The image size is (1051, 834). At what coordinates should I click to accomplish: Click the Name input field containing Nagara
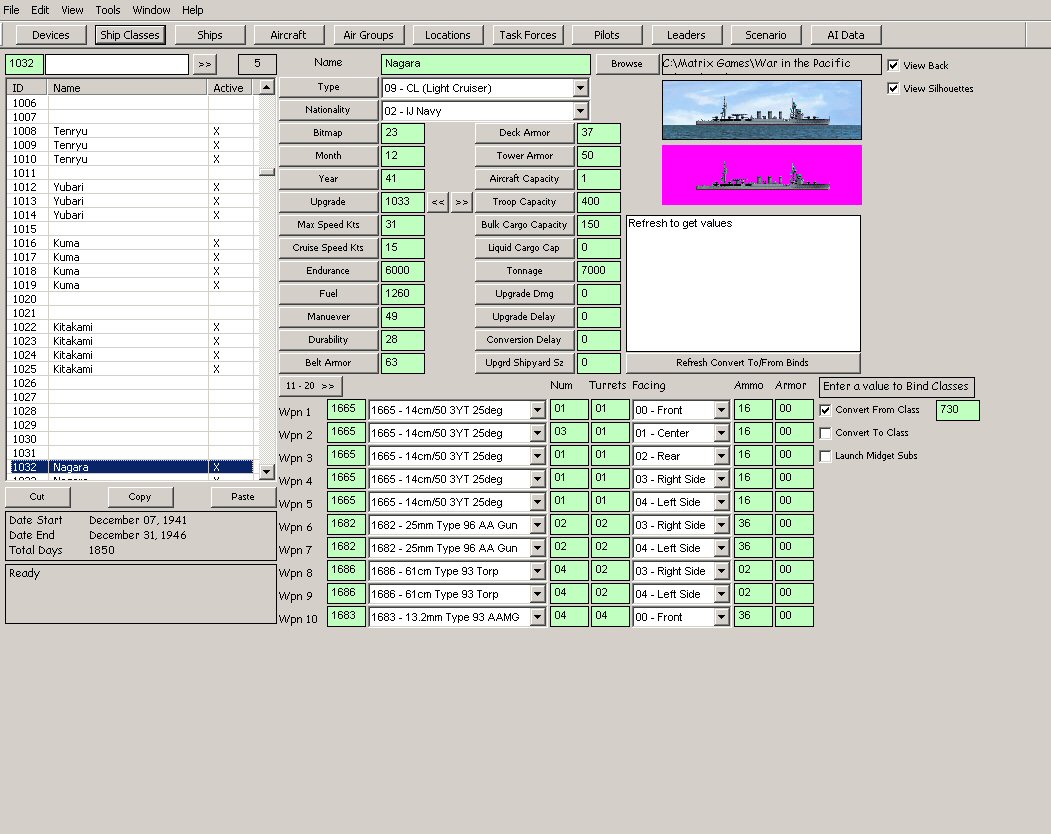coord(485,64)
